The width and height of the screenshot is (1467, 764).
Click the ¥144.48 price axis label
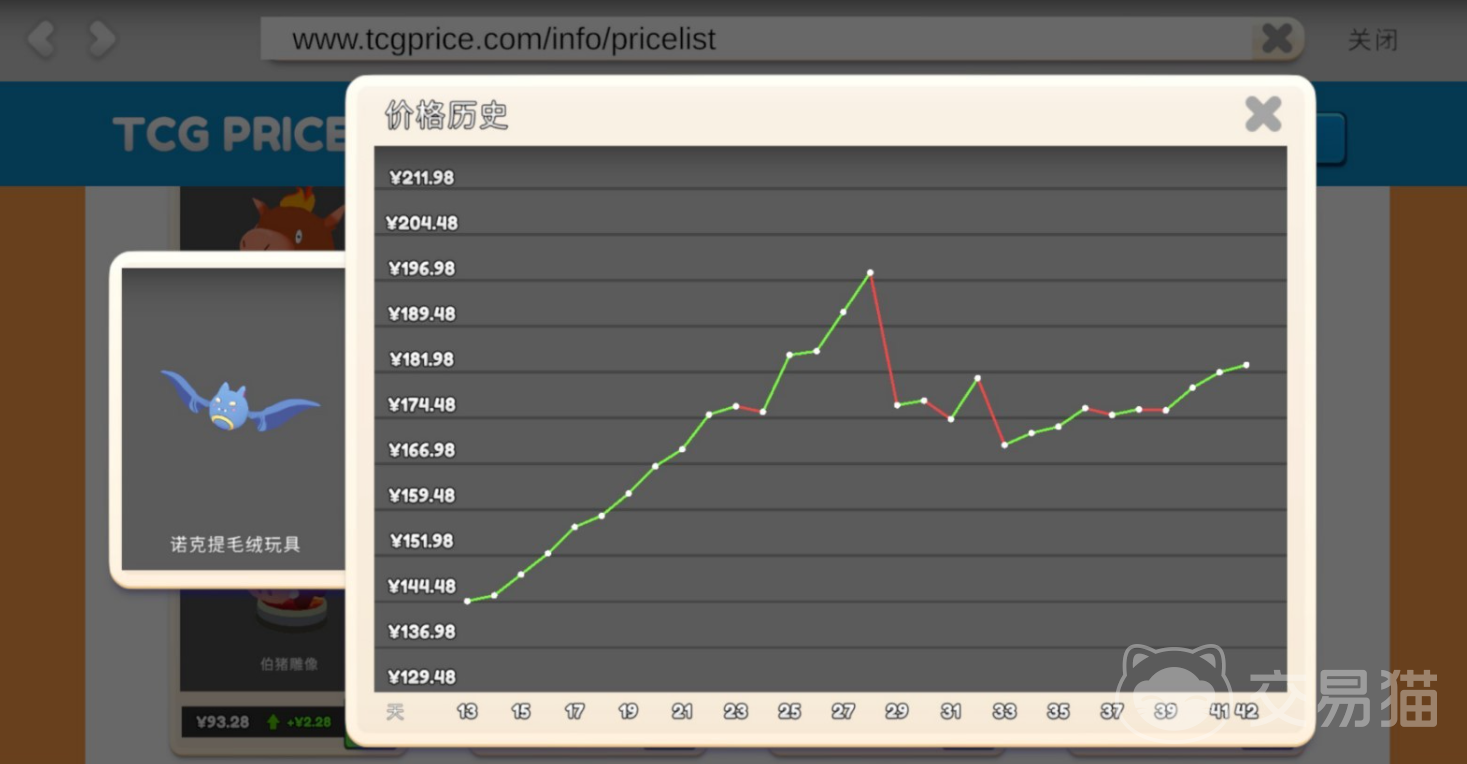tap(421, 586)
